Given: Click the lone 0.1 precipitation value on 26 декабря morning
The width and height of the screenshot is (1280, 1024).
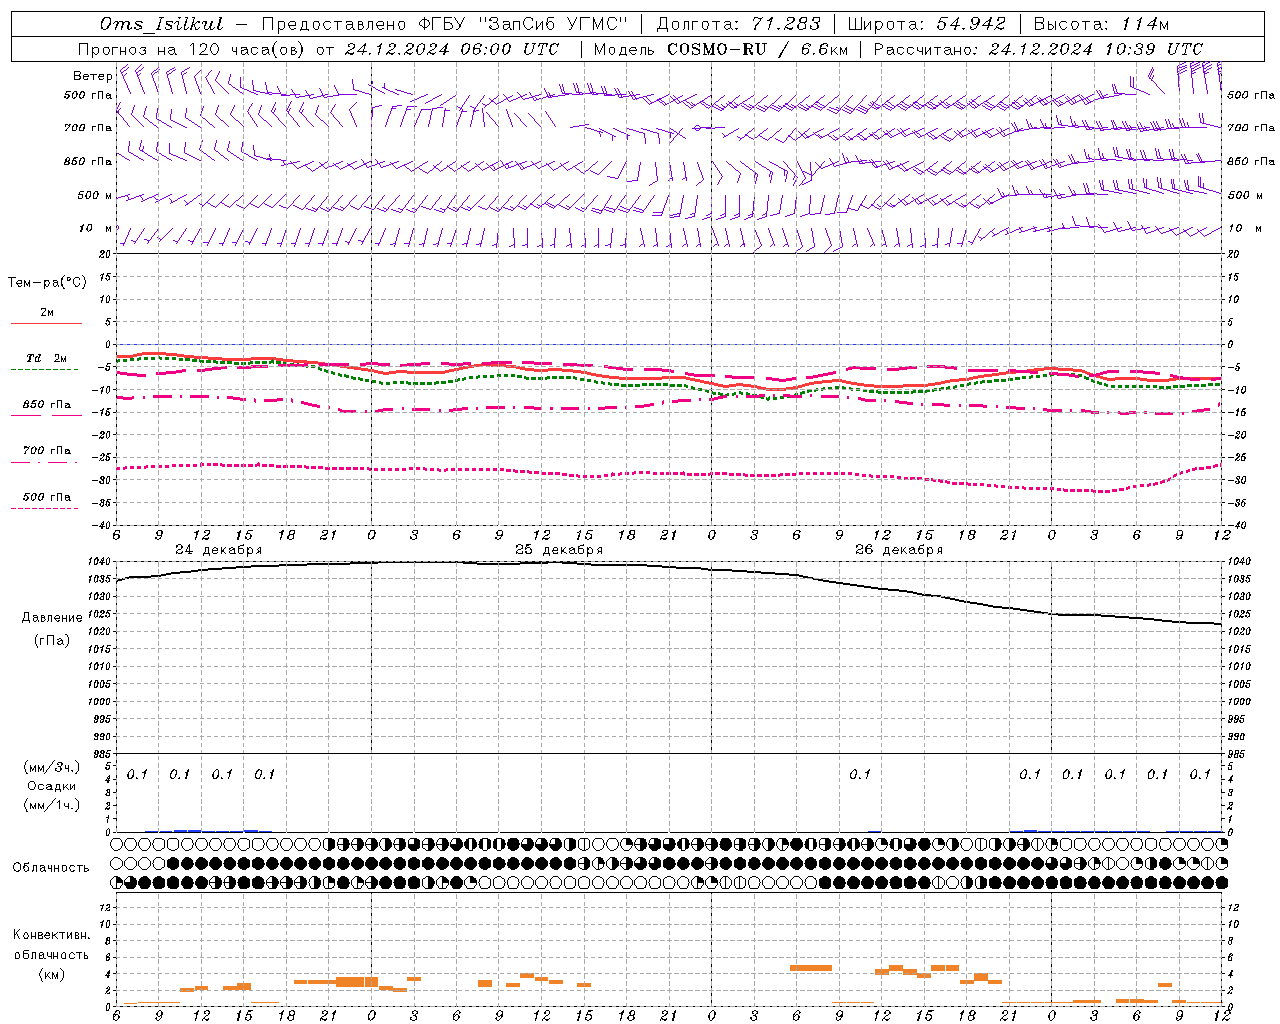Looking at the screenshot, I should 860,774.
